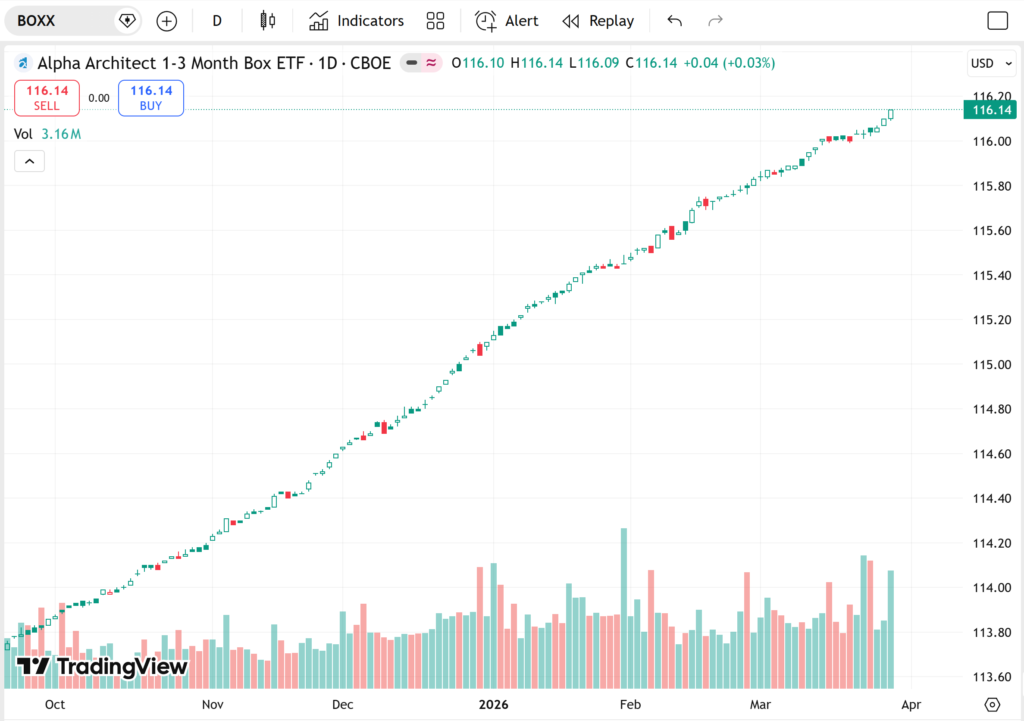The width and height of the screenshot is (1024, 721).
Task: Click the add symbol plus icon
Action: coord(167,21)
